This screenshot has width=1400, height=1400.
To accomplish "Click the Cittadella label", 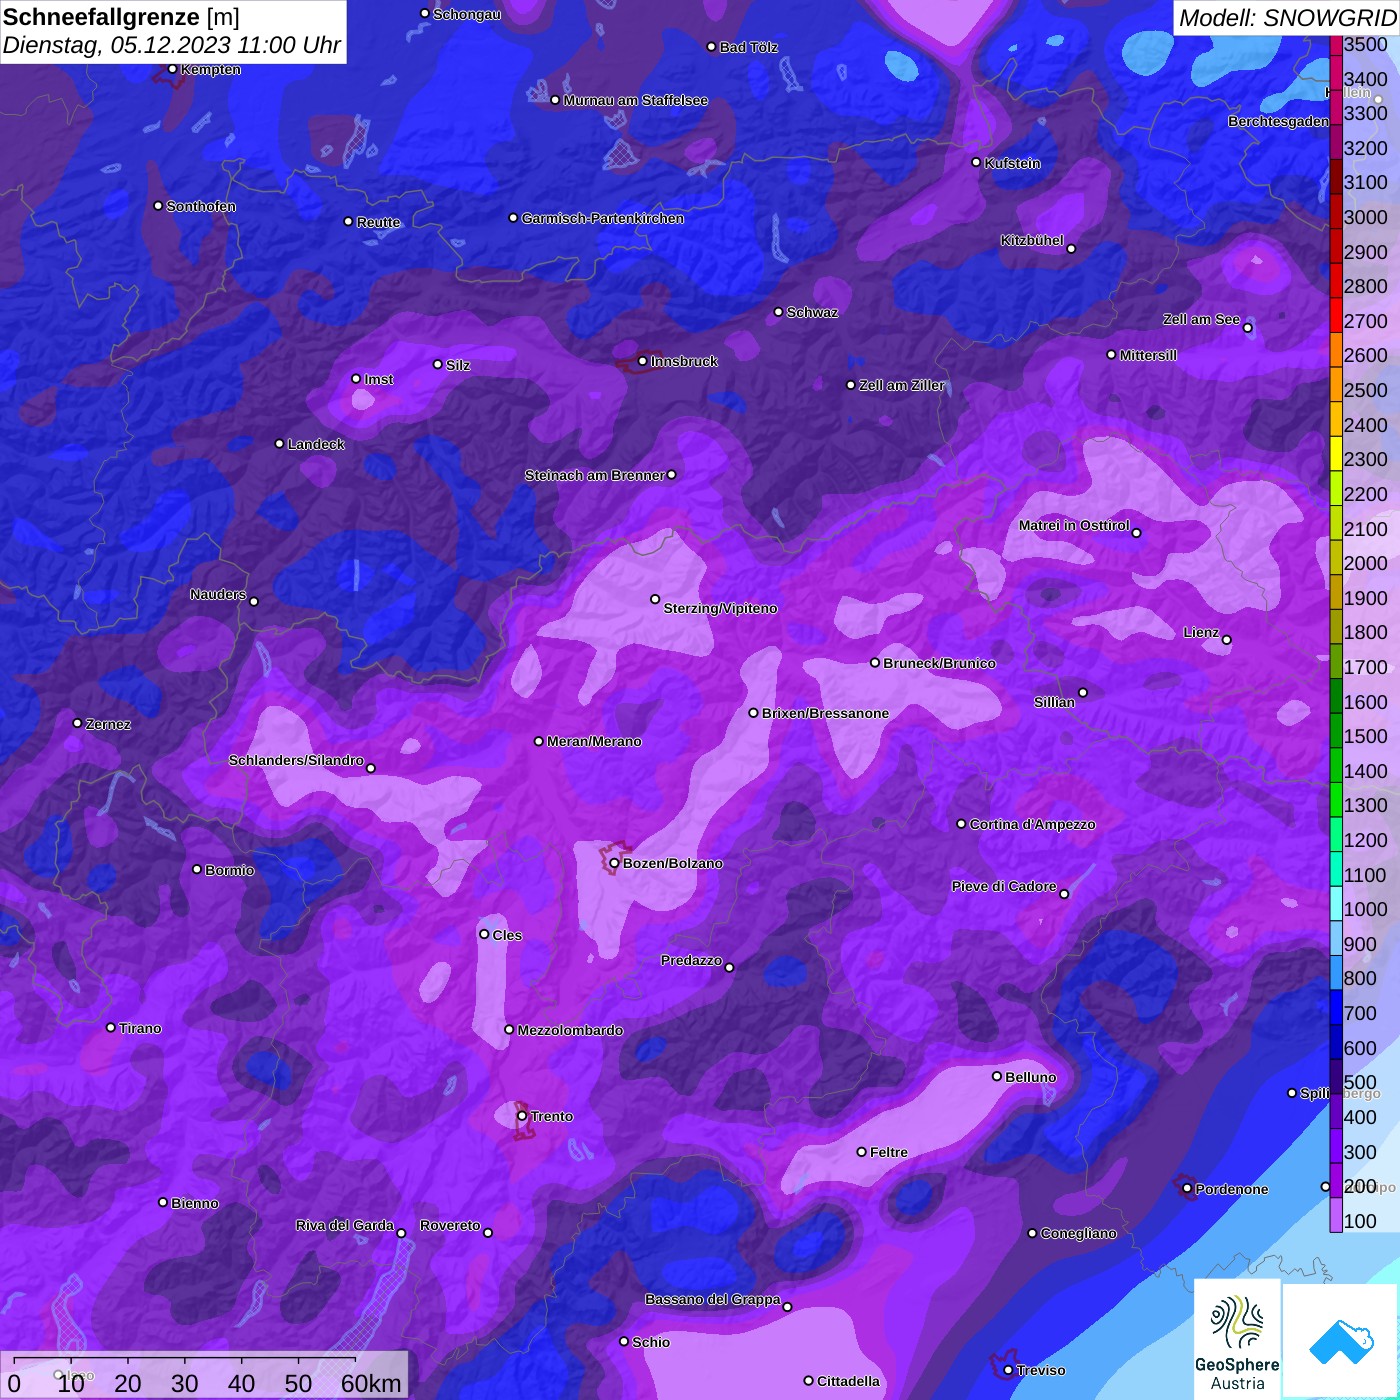I will (848, 1381).
